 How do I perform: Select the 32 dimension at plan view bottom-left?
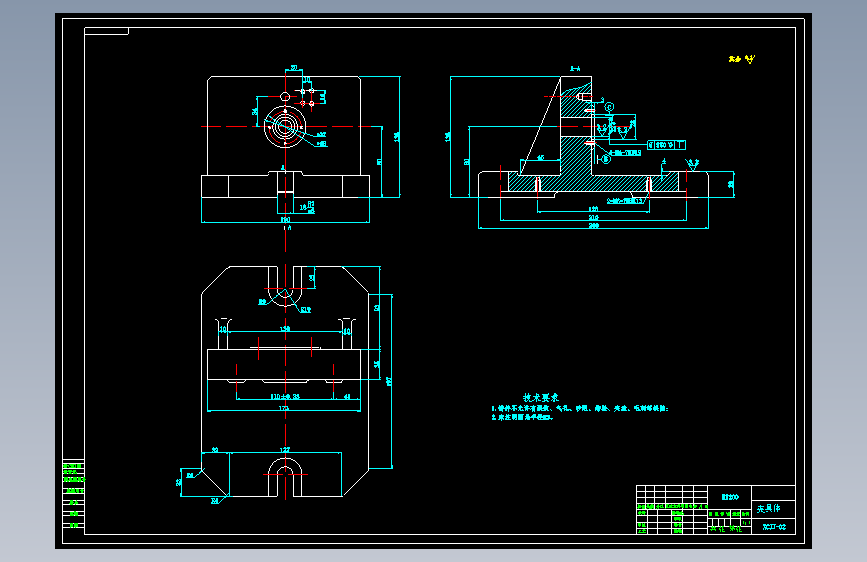[179, 482]
